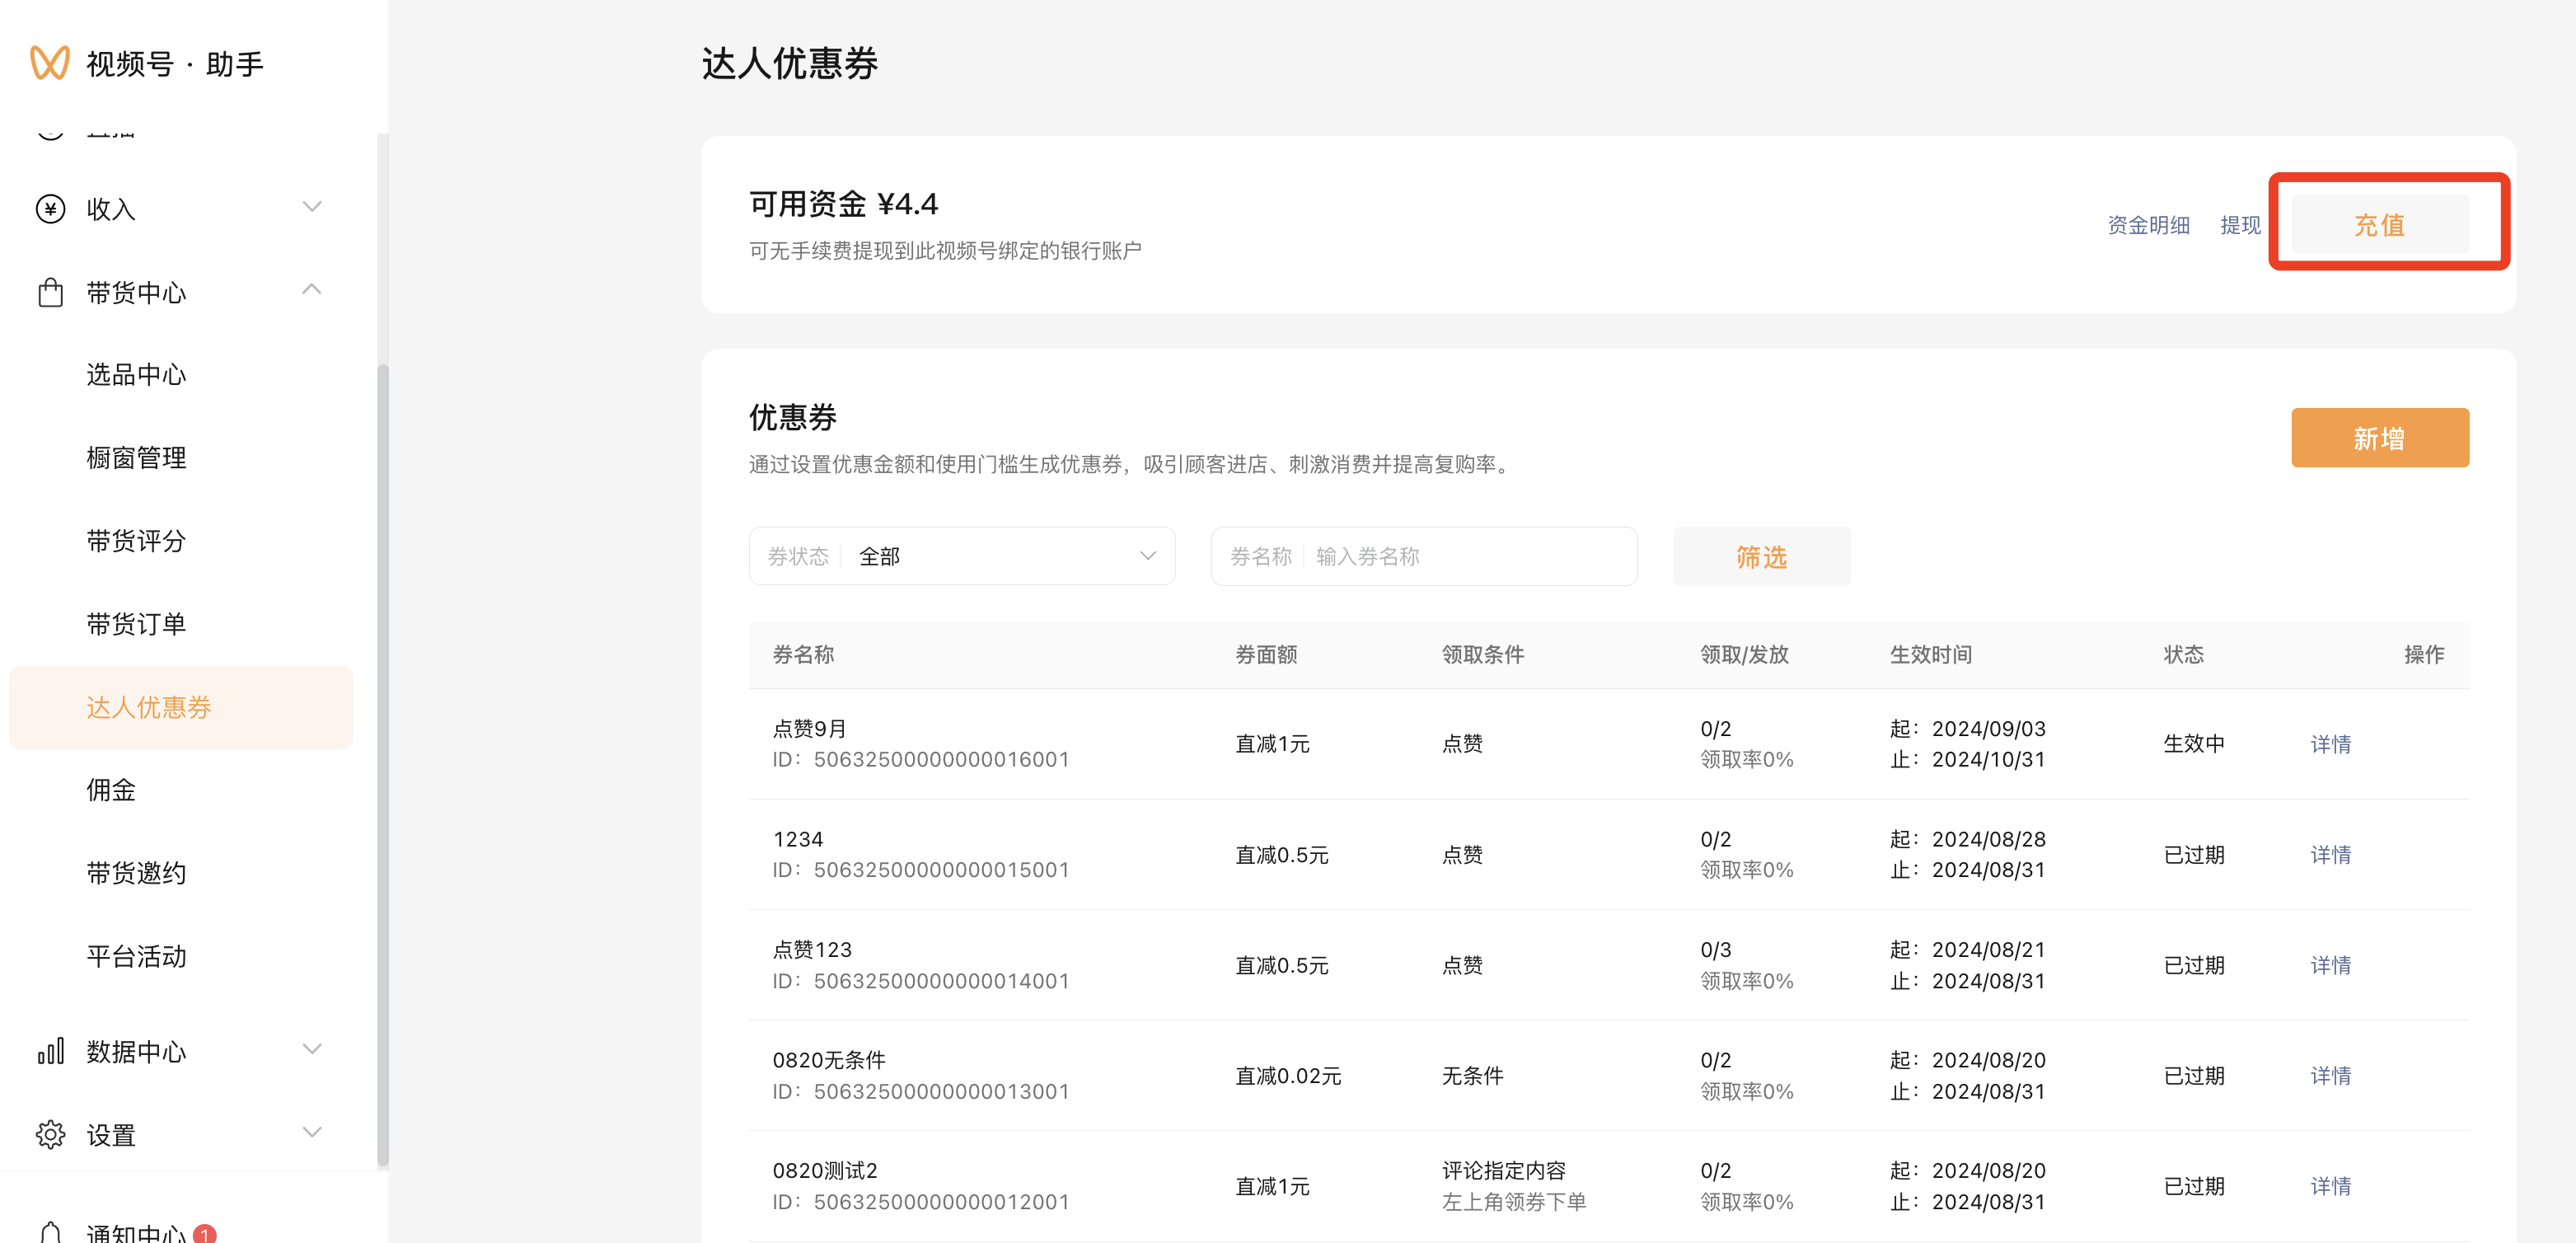Screen dimensions: 2576x1243
Task: Click the bar chart icon for 数据中心
Action: 50,1051
